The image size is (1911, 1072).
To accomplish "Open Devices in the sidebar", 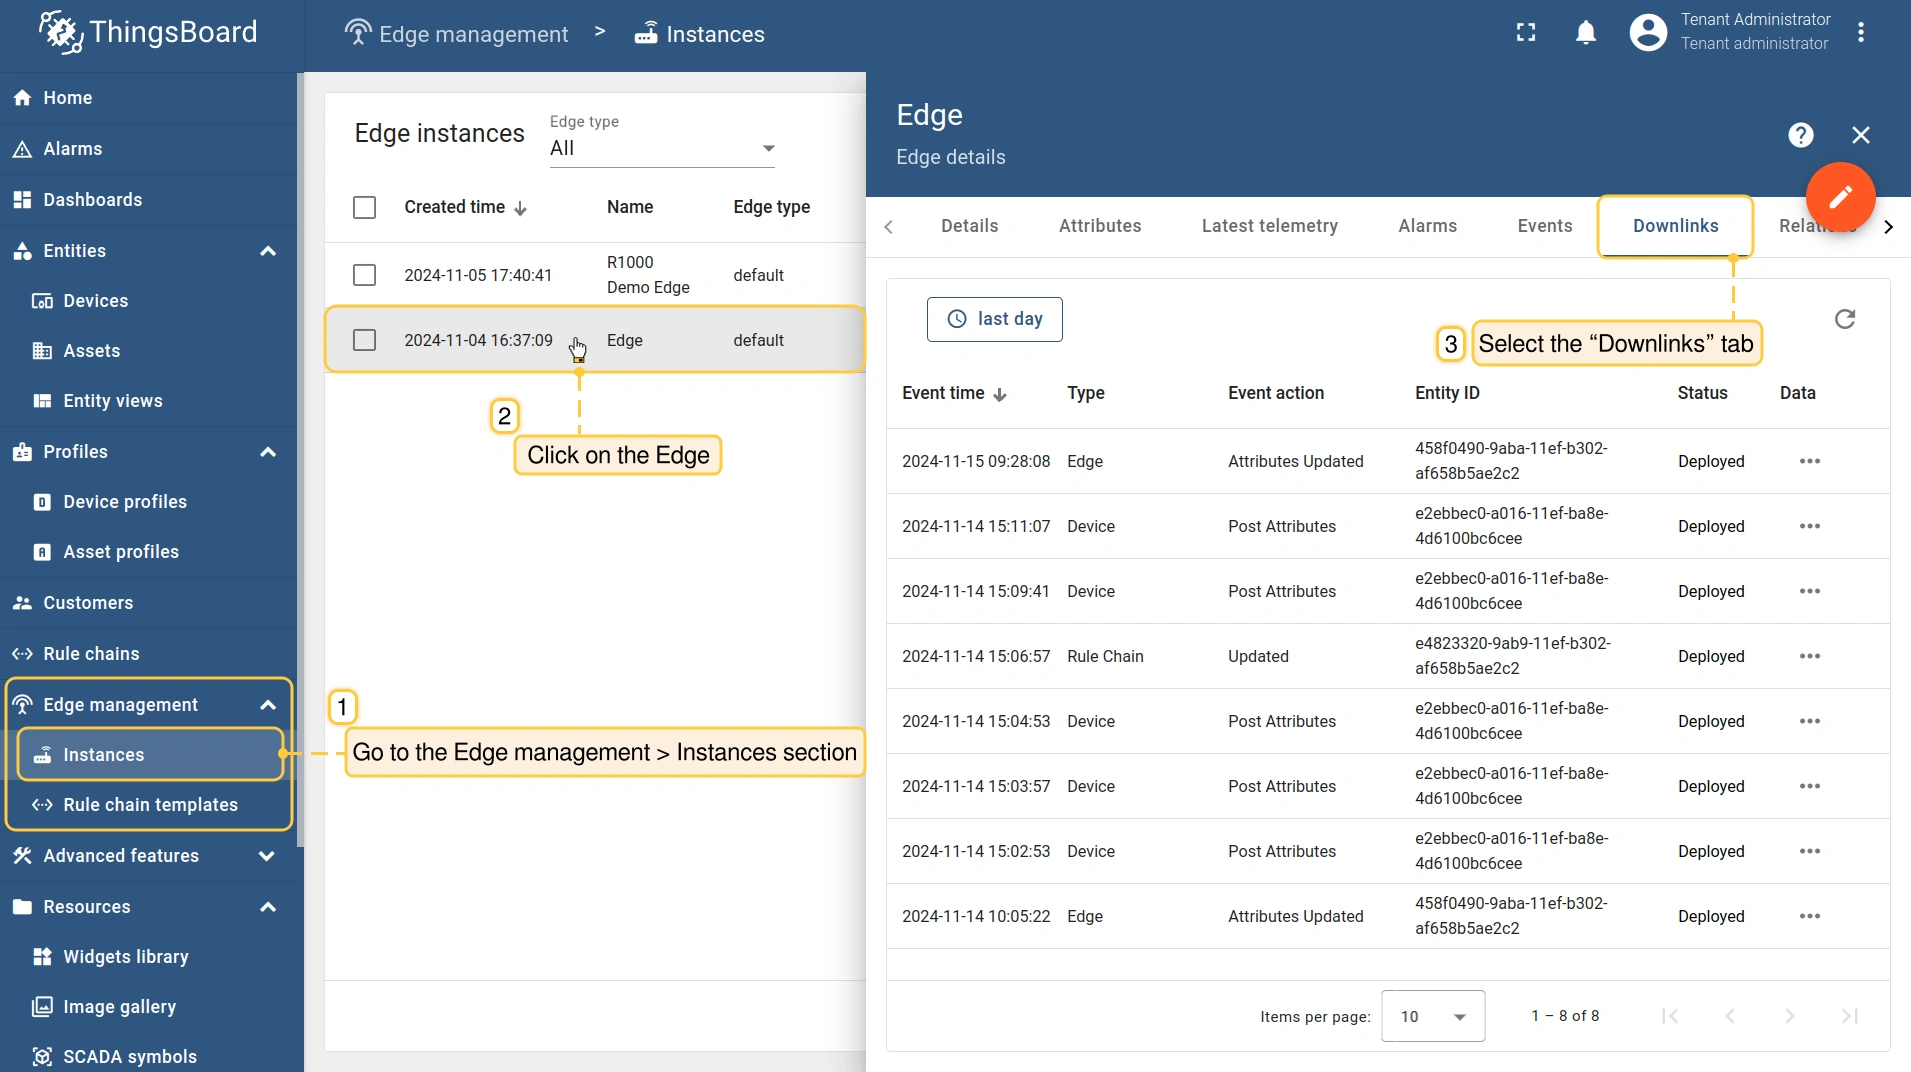I will tap(95, 301).
